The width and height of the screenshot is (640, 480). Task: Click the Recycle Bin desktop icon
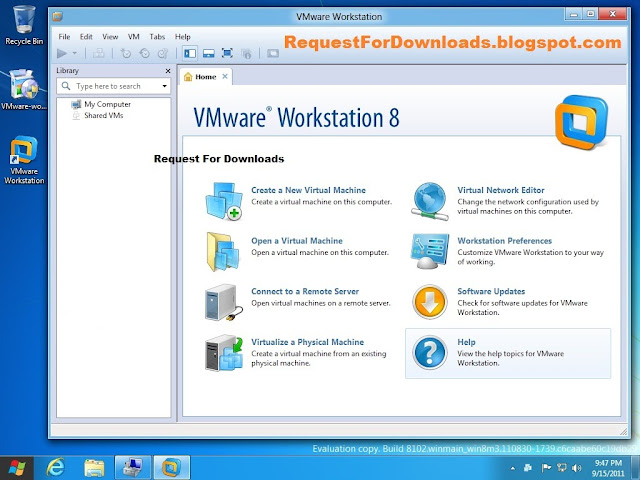coord(24,25)
